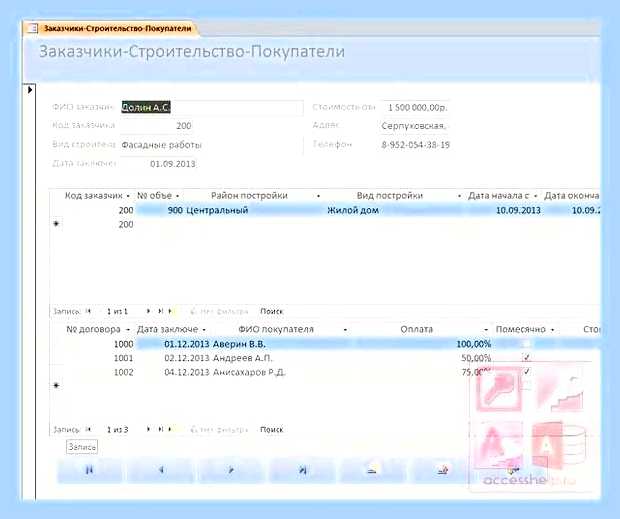The height and width of the screenshot is (519, 620).
Task: Toggle the Помесячно checkbox for contract 1002
Action: (x=526, y=372)
